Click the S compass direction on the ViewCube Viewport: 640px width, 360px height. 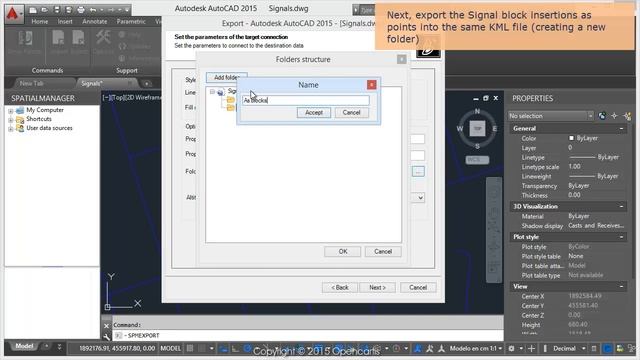point(477,146)
